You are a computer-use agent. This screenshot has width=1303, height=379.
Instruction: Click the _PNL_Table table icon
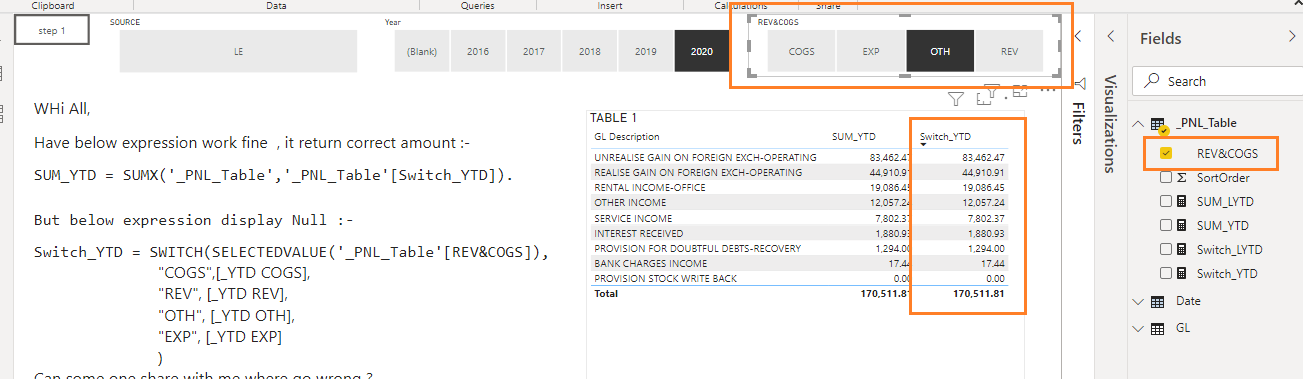pyautogui.click(x=1158, y=124)
